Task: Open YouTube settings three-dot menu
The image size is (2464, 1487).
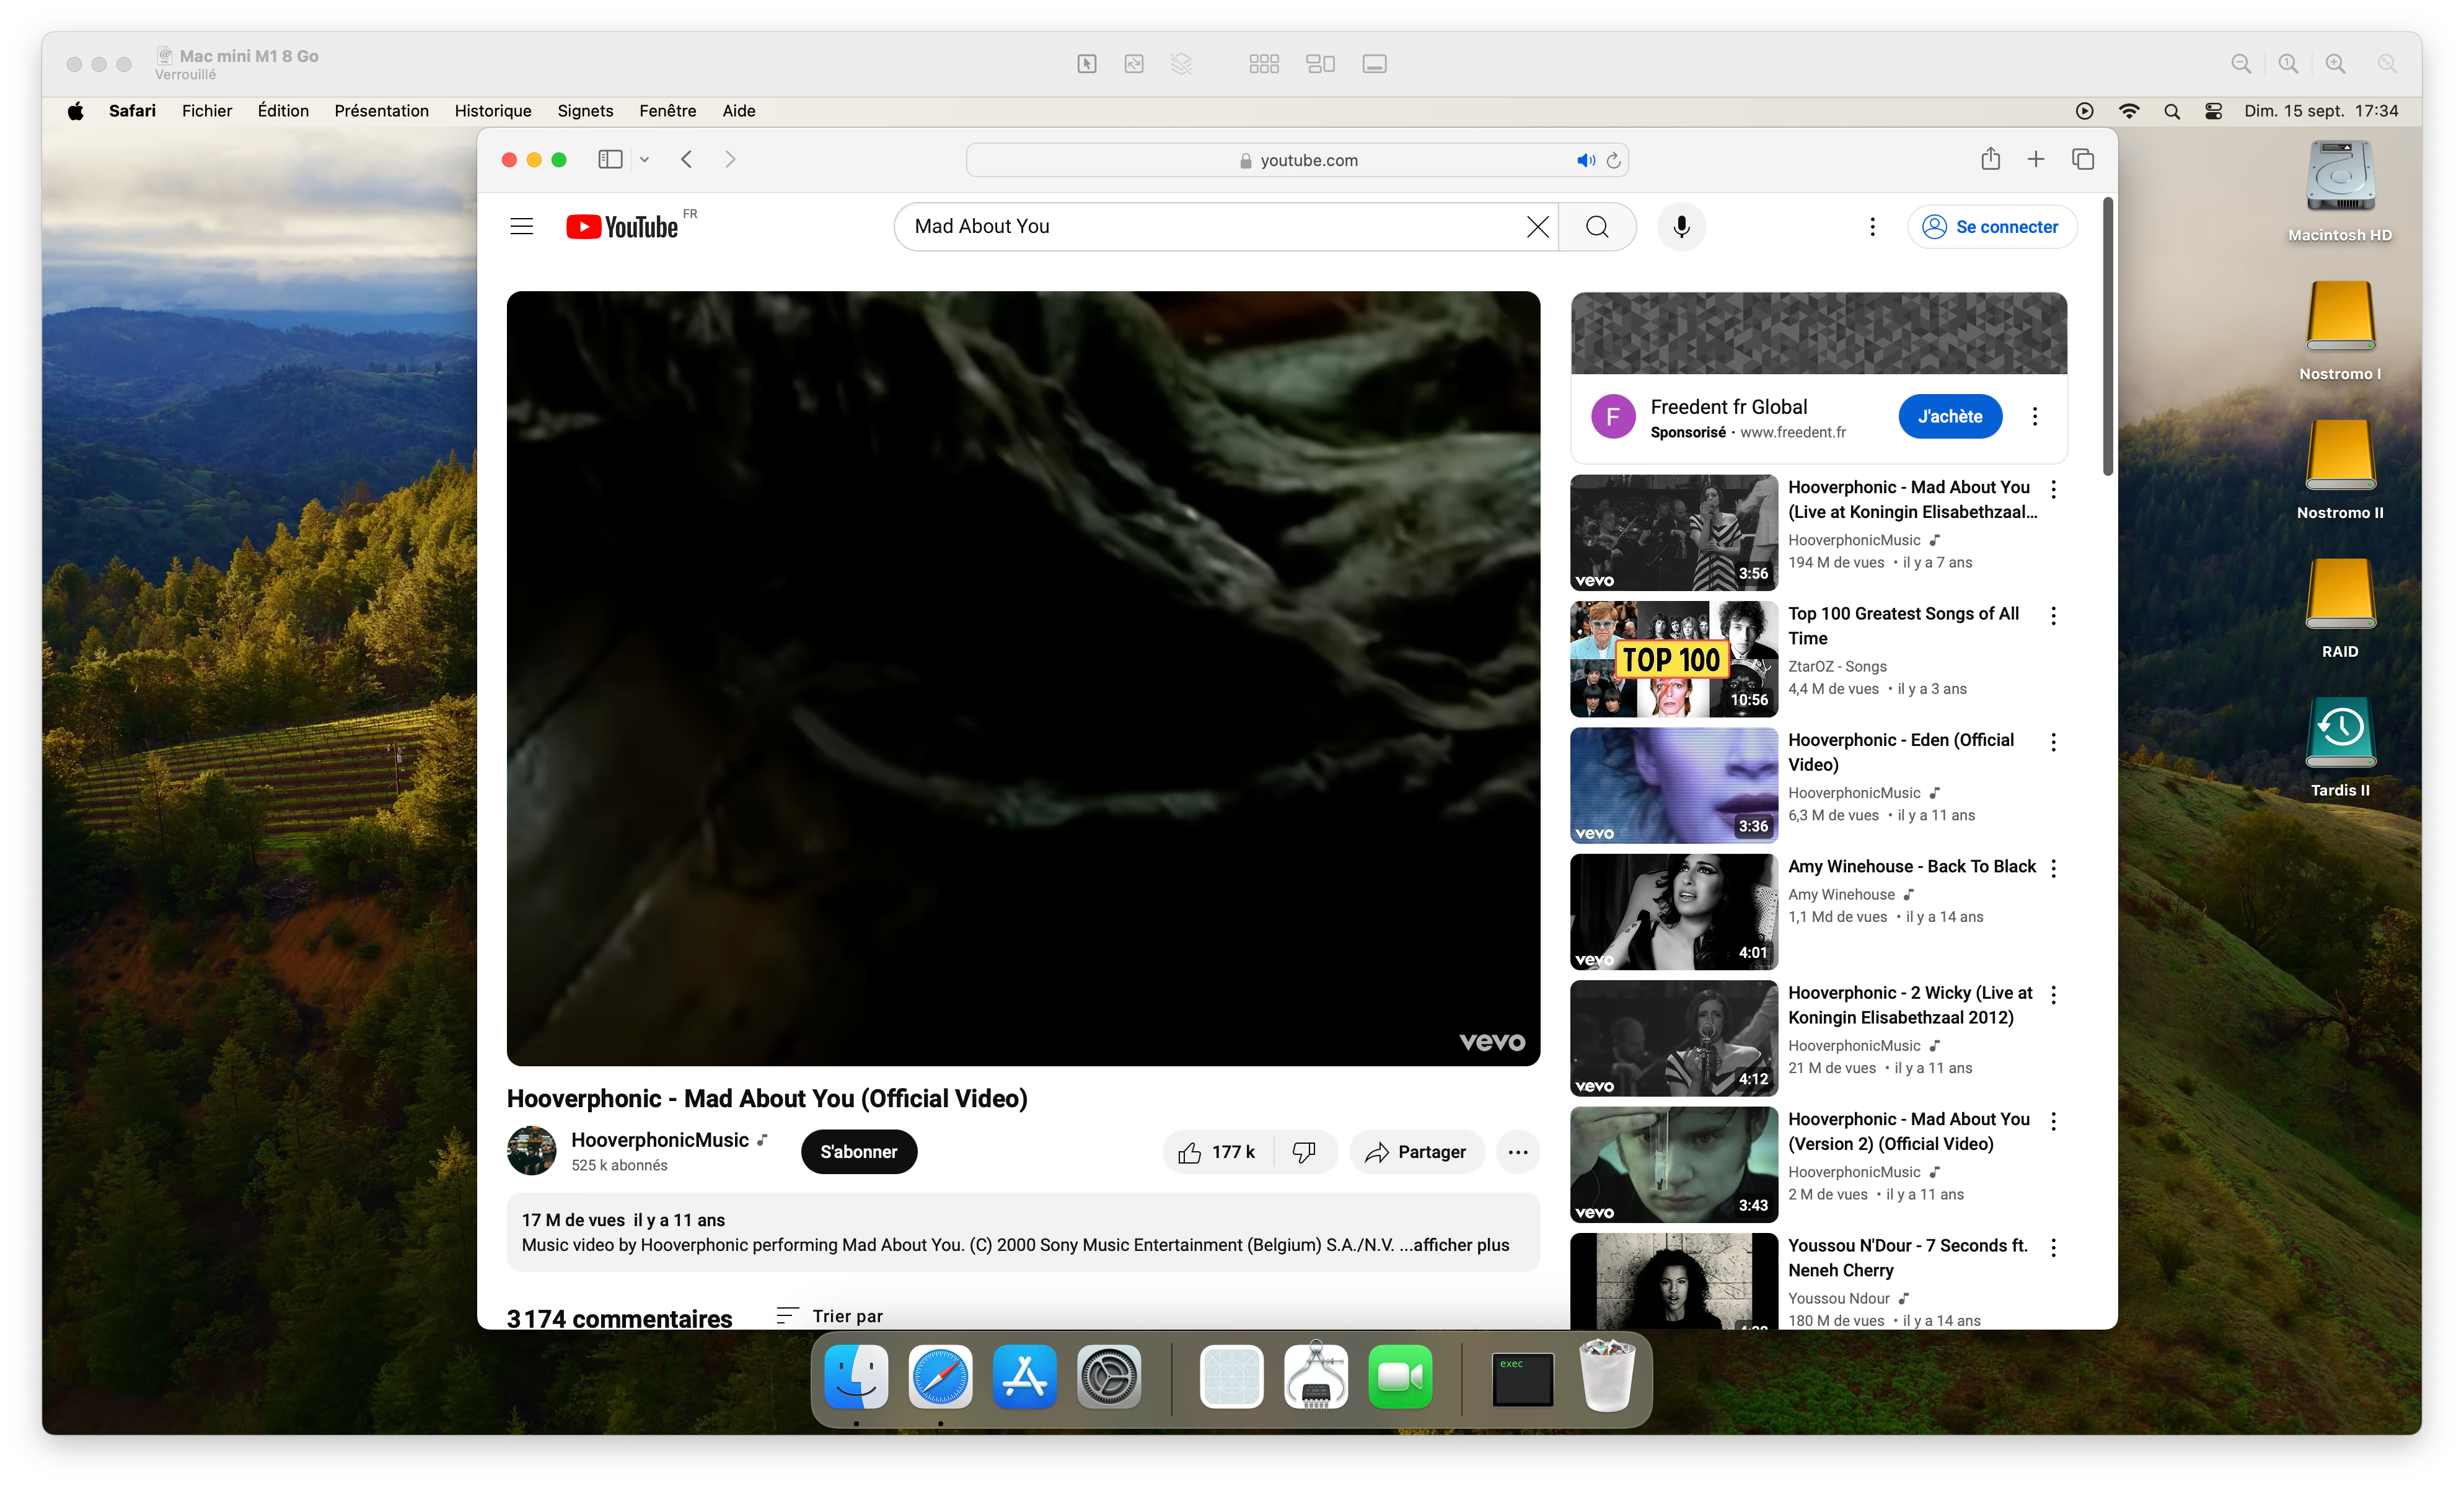Action: (x=1872, y=227)
